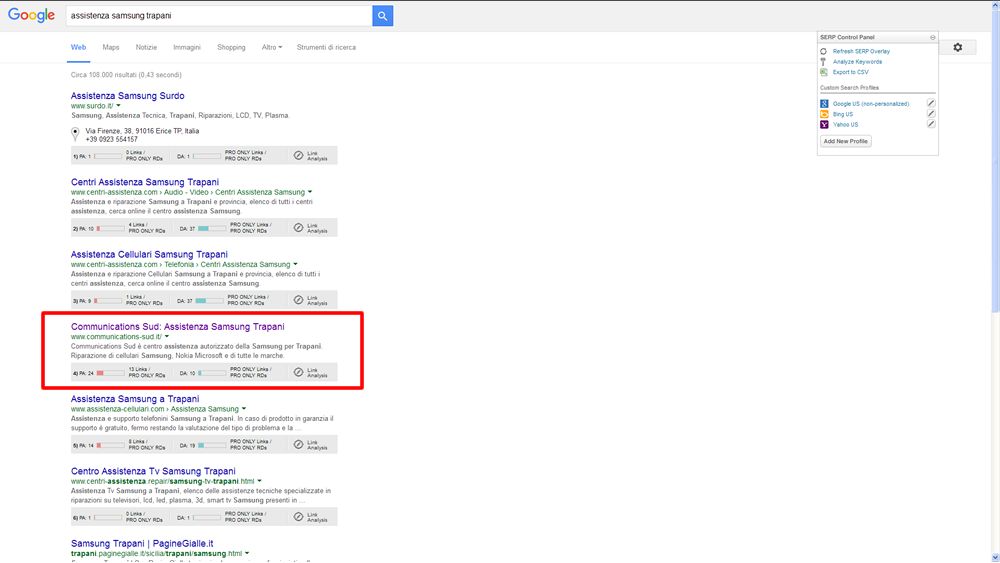Open Link Analysis for Assistenza Samsung Surdo

(311, 156)
